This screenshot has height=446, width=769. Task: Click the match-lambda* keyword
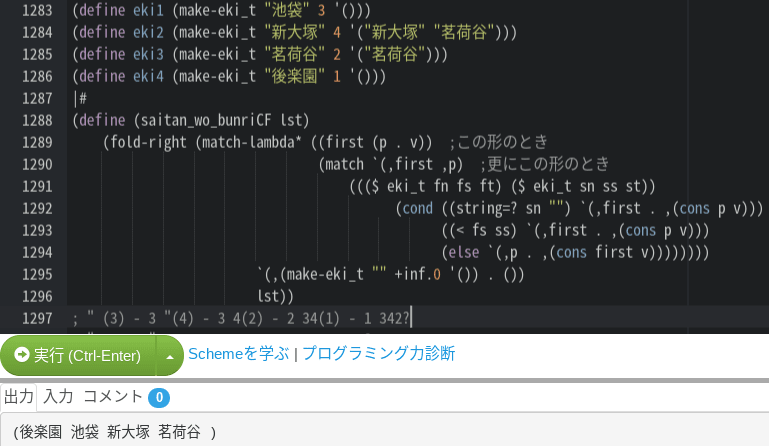252,142
